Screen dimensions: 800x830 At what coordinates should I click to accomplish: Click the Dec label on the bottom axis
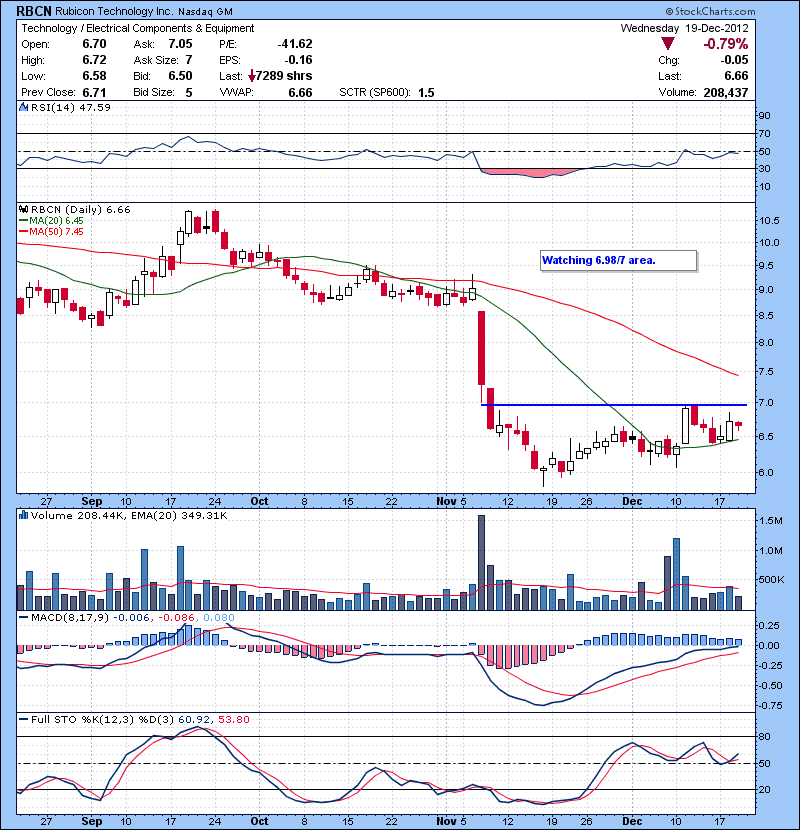[x=632, y=821]
